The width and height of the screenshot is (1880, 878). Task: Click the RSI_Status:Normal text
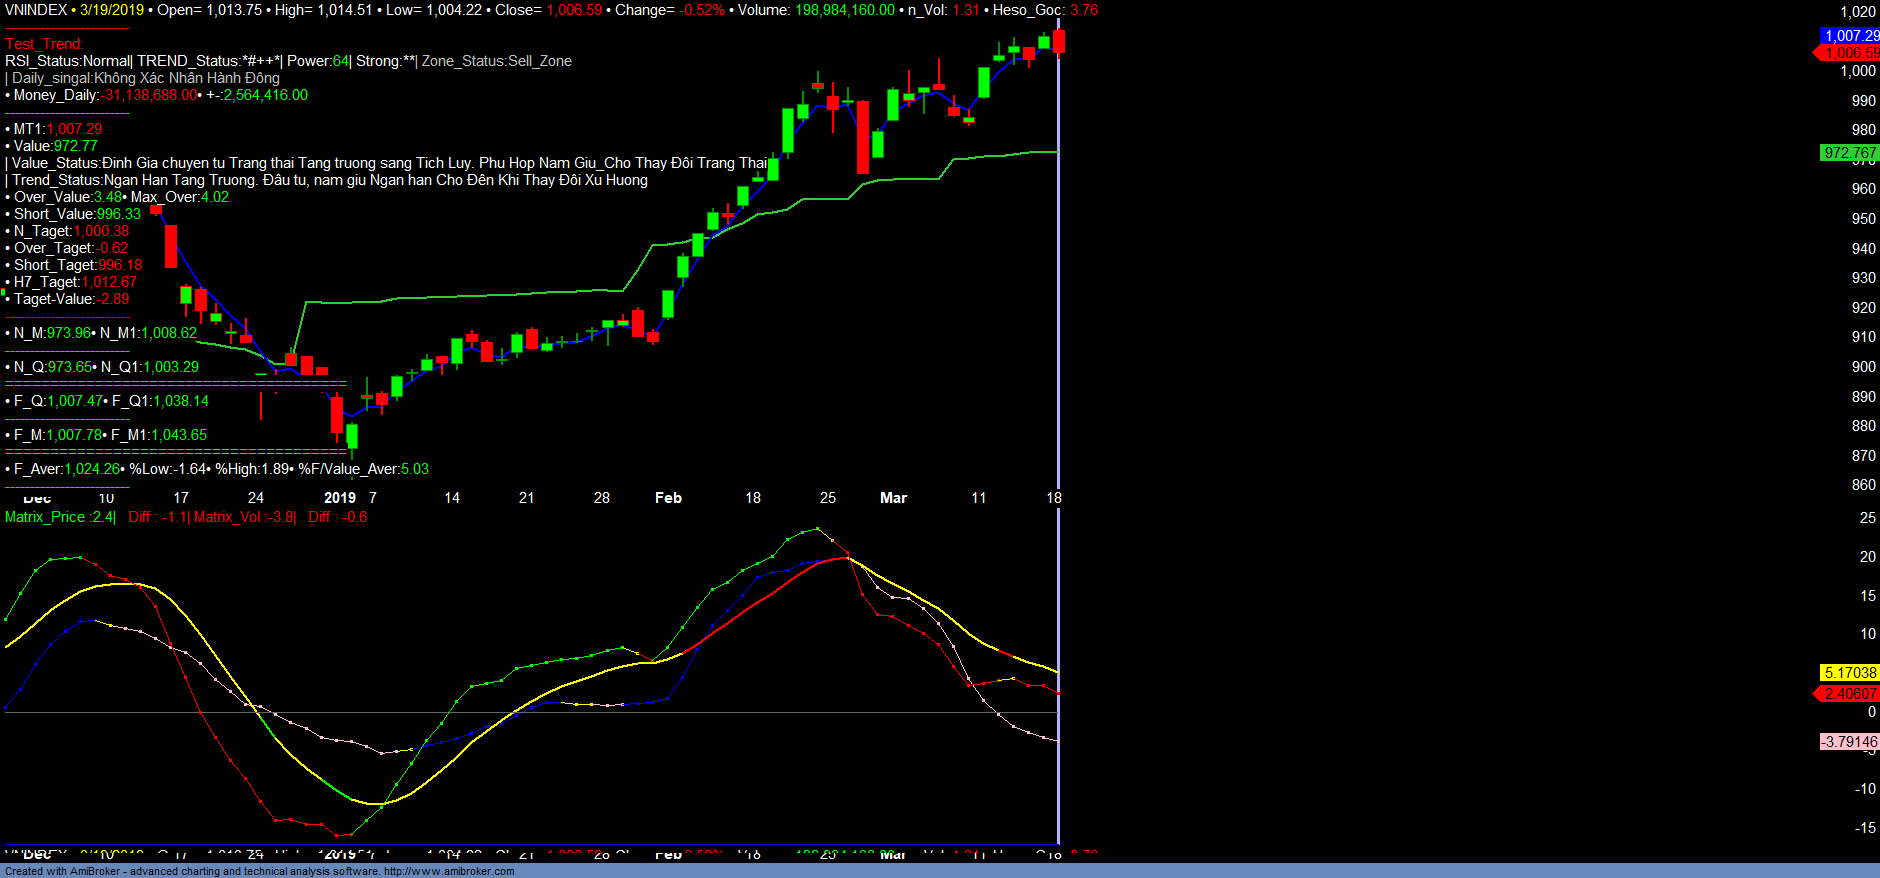[x=68, y=61]
